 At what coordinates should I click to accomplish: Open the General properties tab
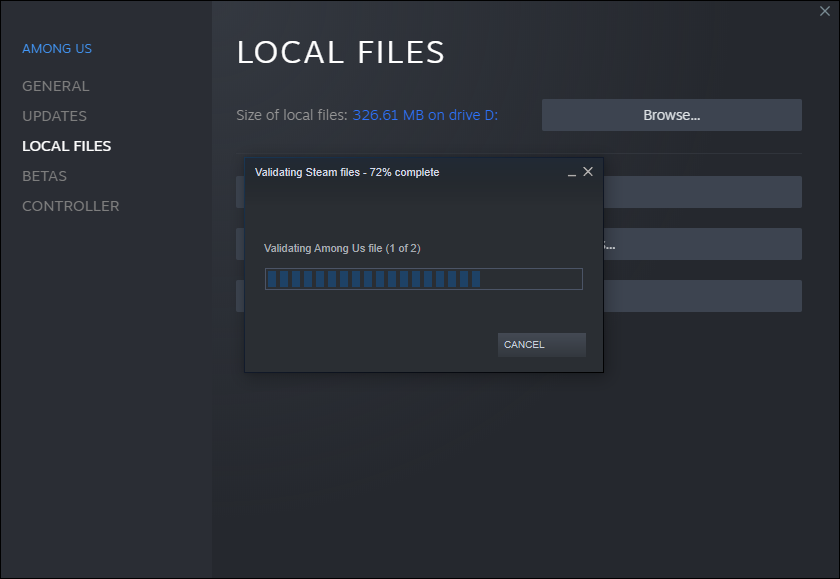pyautogui.click(x=56, y=86)
